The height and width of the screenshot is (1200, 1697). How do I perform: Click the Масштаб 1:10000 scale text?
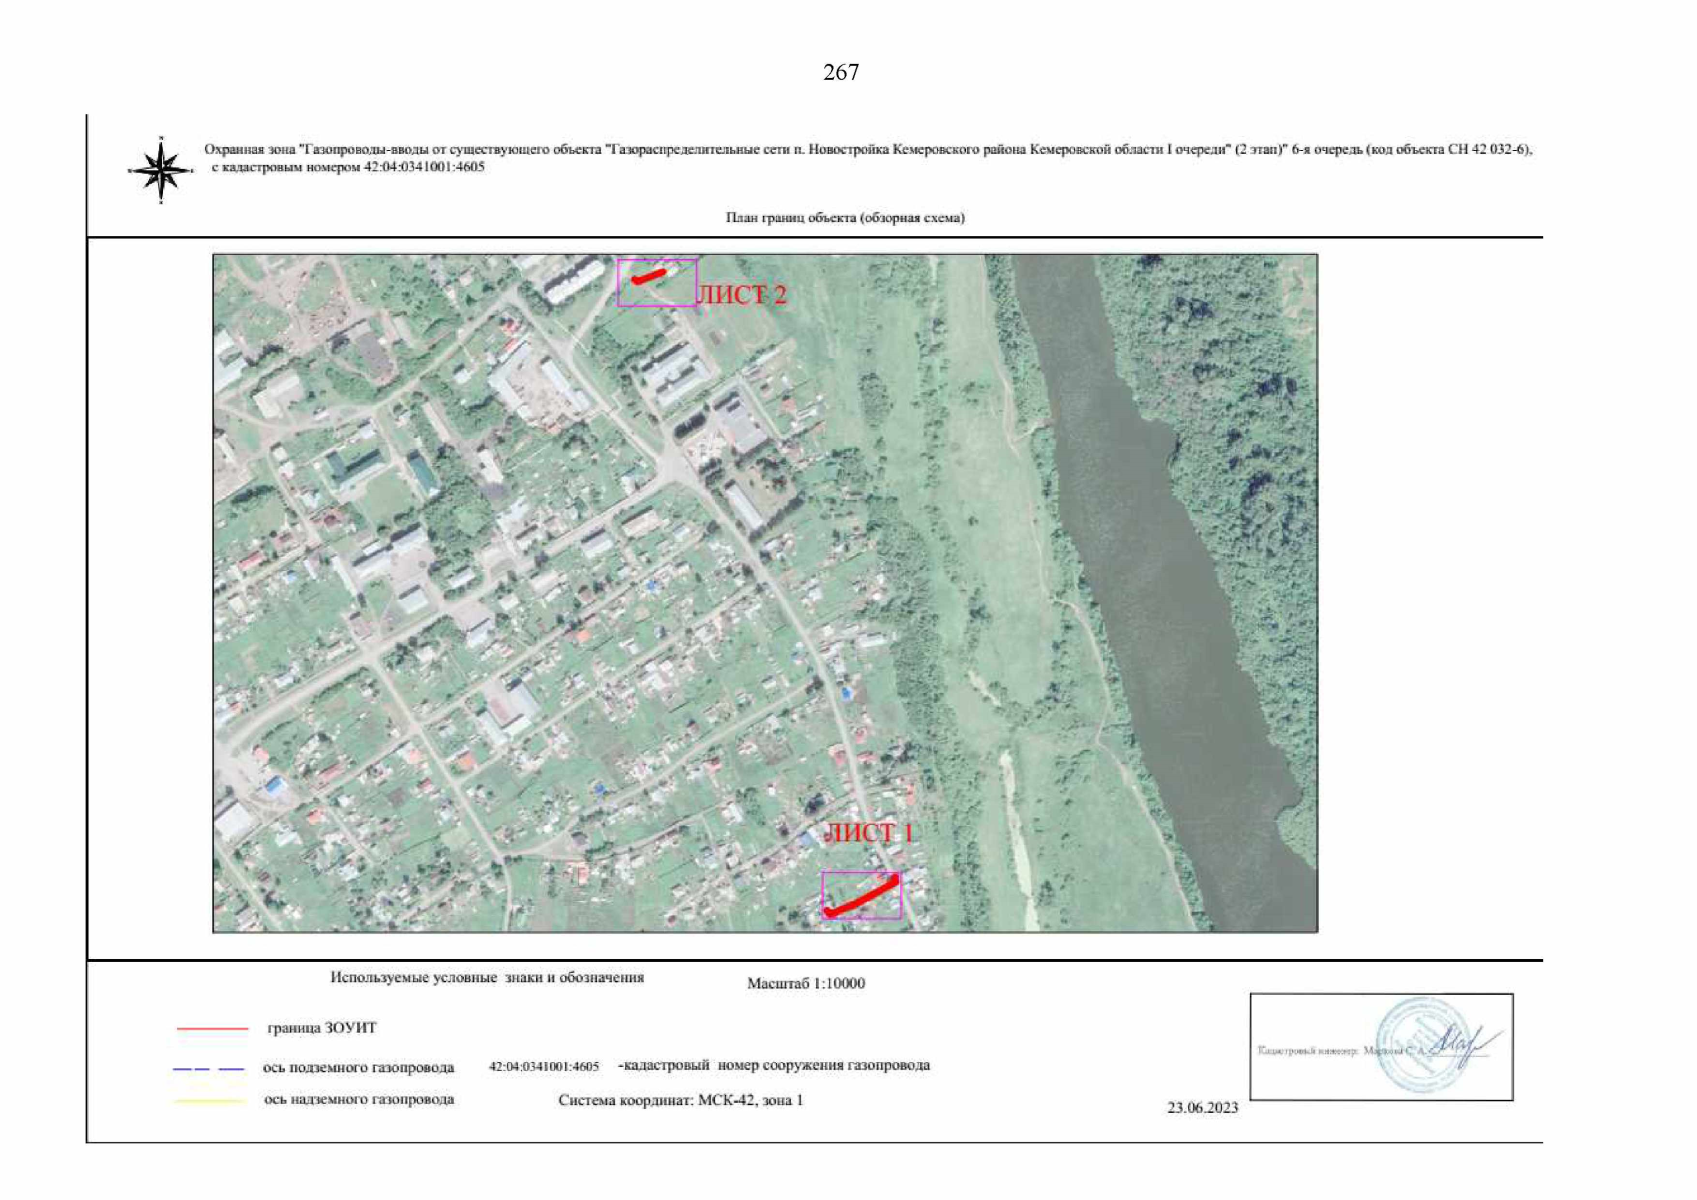pos(806,983)
